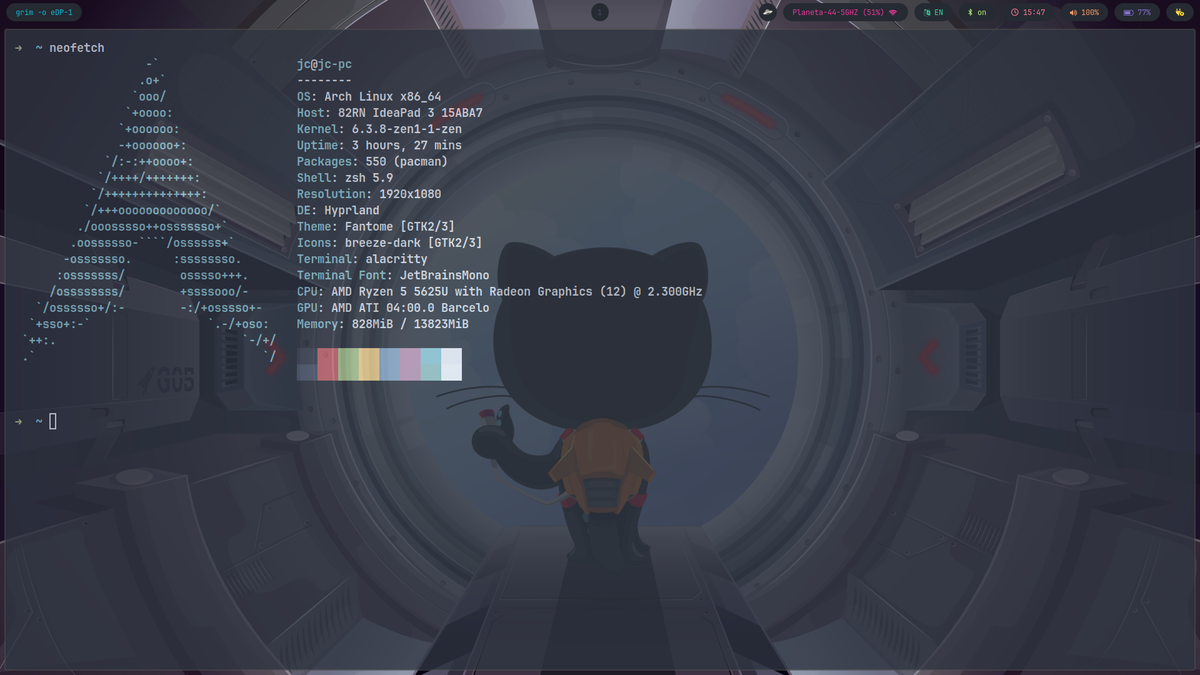
Task: Click the 'Packages: 550 (pacman)' line
Action: click(373, 161)
